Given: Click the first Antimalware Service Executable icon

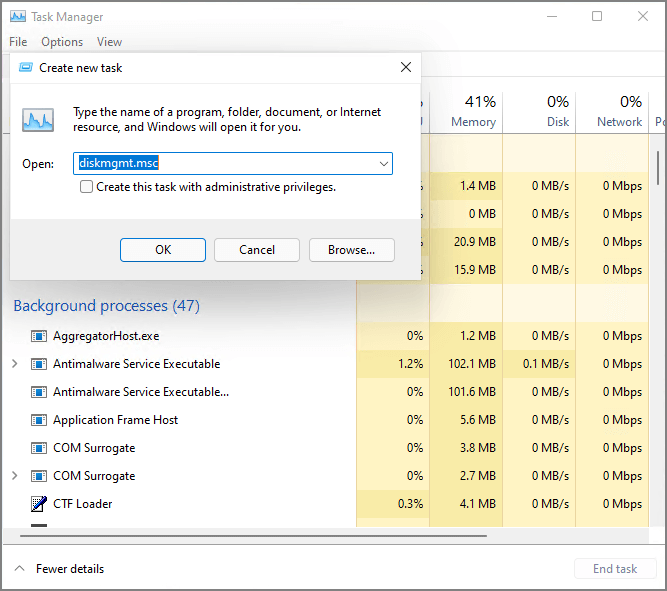Looking at the screenshot, I should [x=39, y=364].
